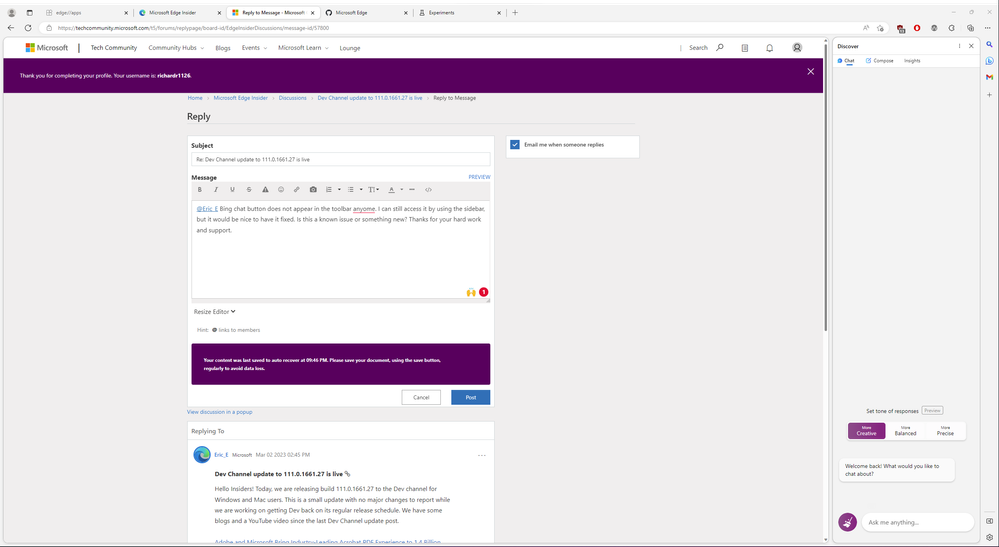Add this page to favorites
Viewport: 999px width, 547px height.
point(880,28)
